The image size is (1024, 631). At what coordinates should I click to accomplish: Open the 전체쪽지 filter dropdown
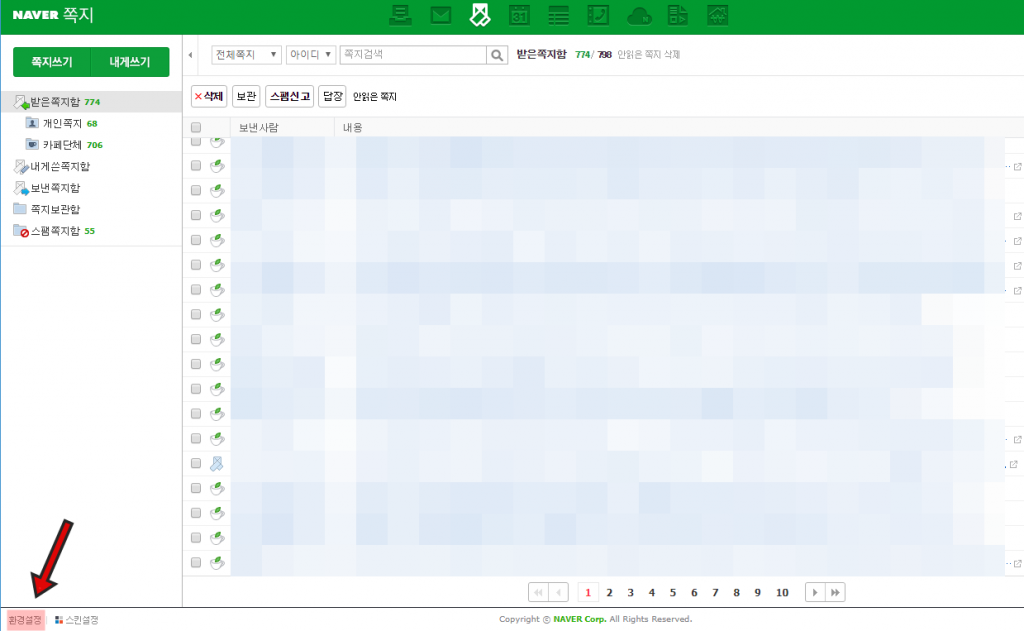[x=246, y=55]
